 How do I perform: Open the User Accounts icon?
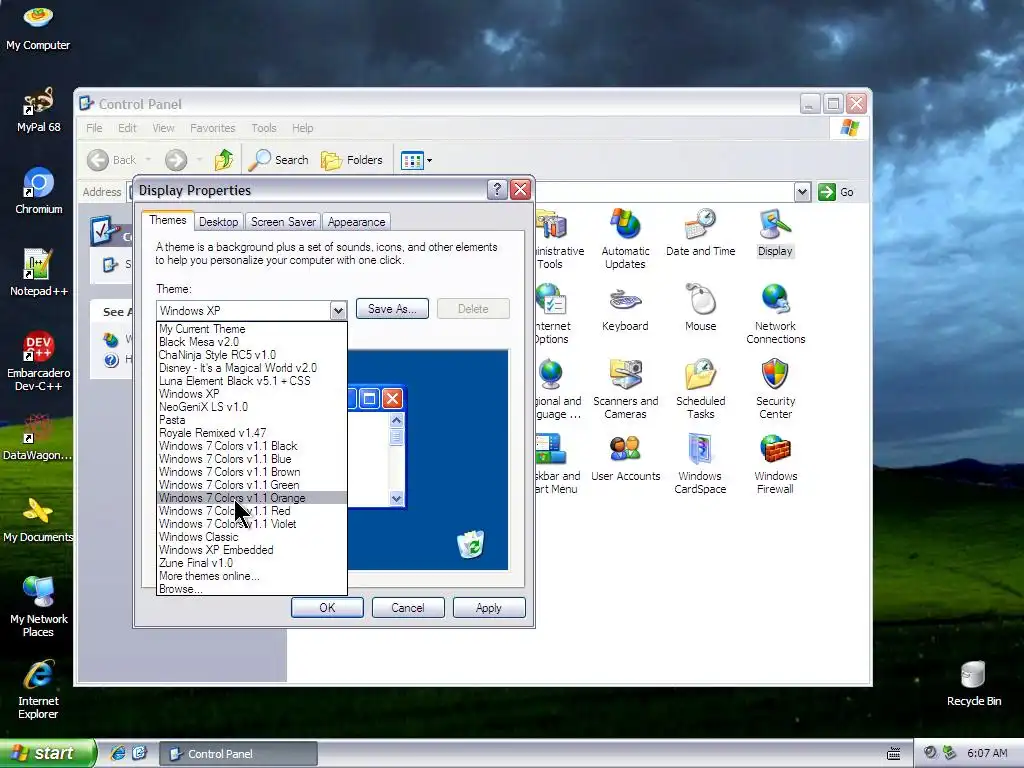[x=625, y=458]
